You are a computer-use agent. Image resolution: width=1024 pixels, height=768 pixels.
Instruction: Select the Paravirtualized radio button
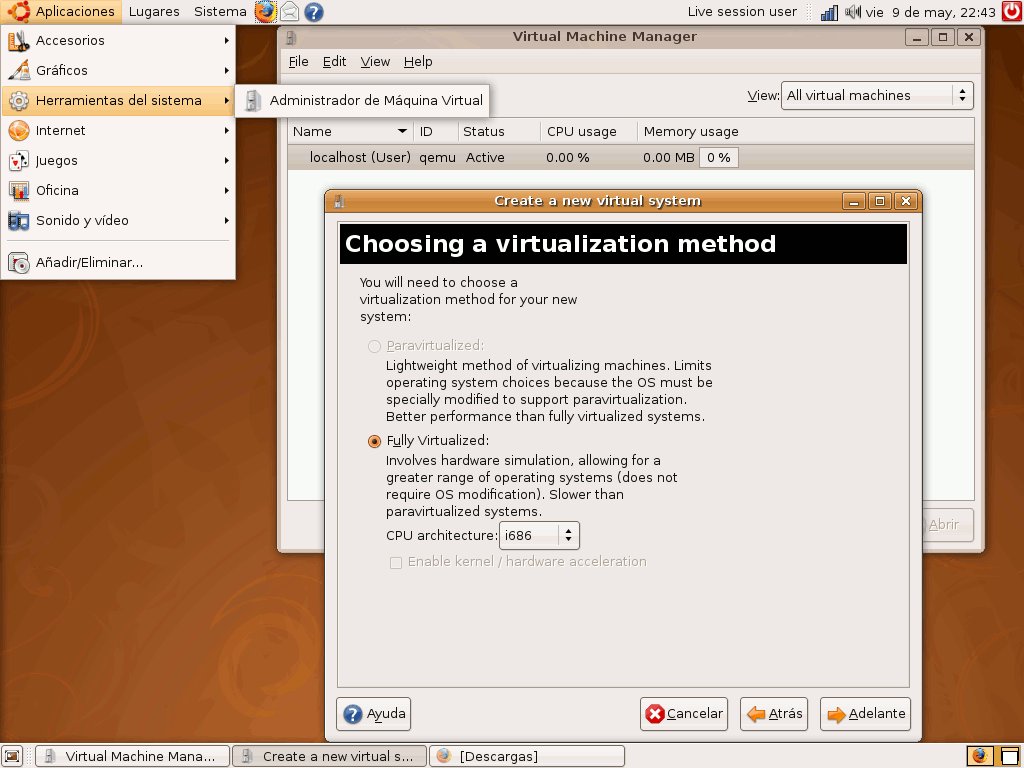pyautogui.click(x=374, y=346)
